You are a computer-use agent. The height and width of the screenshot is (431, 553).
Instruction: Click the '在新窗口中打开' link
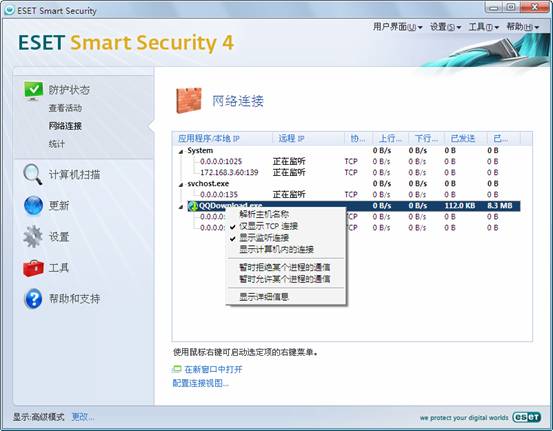pyautogui.click(x=213, y=369)
